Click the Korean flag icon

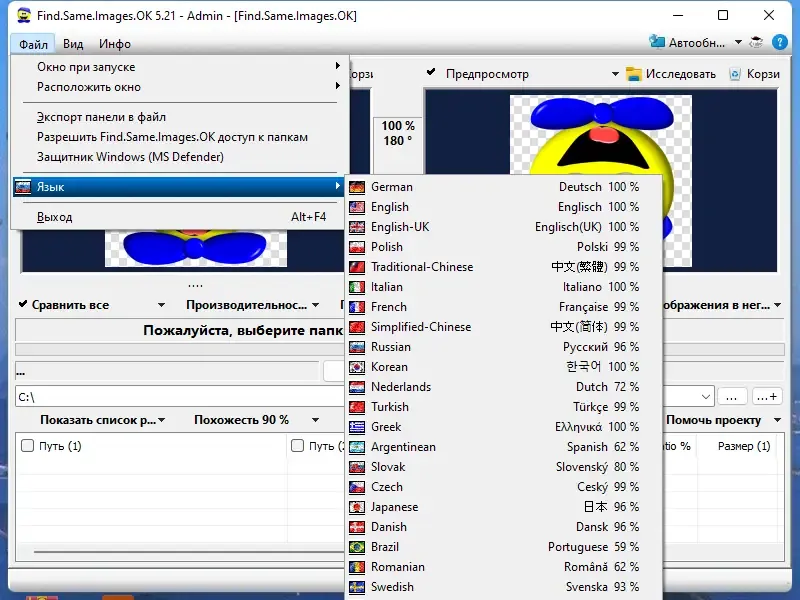(357, 367)
